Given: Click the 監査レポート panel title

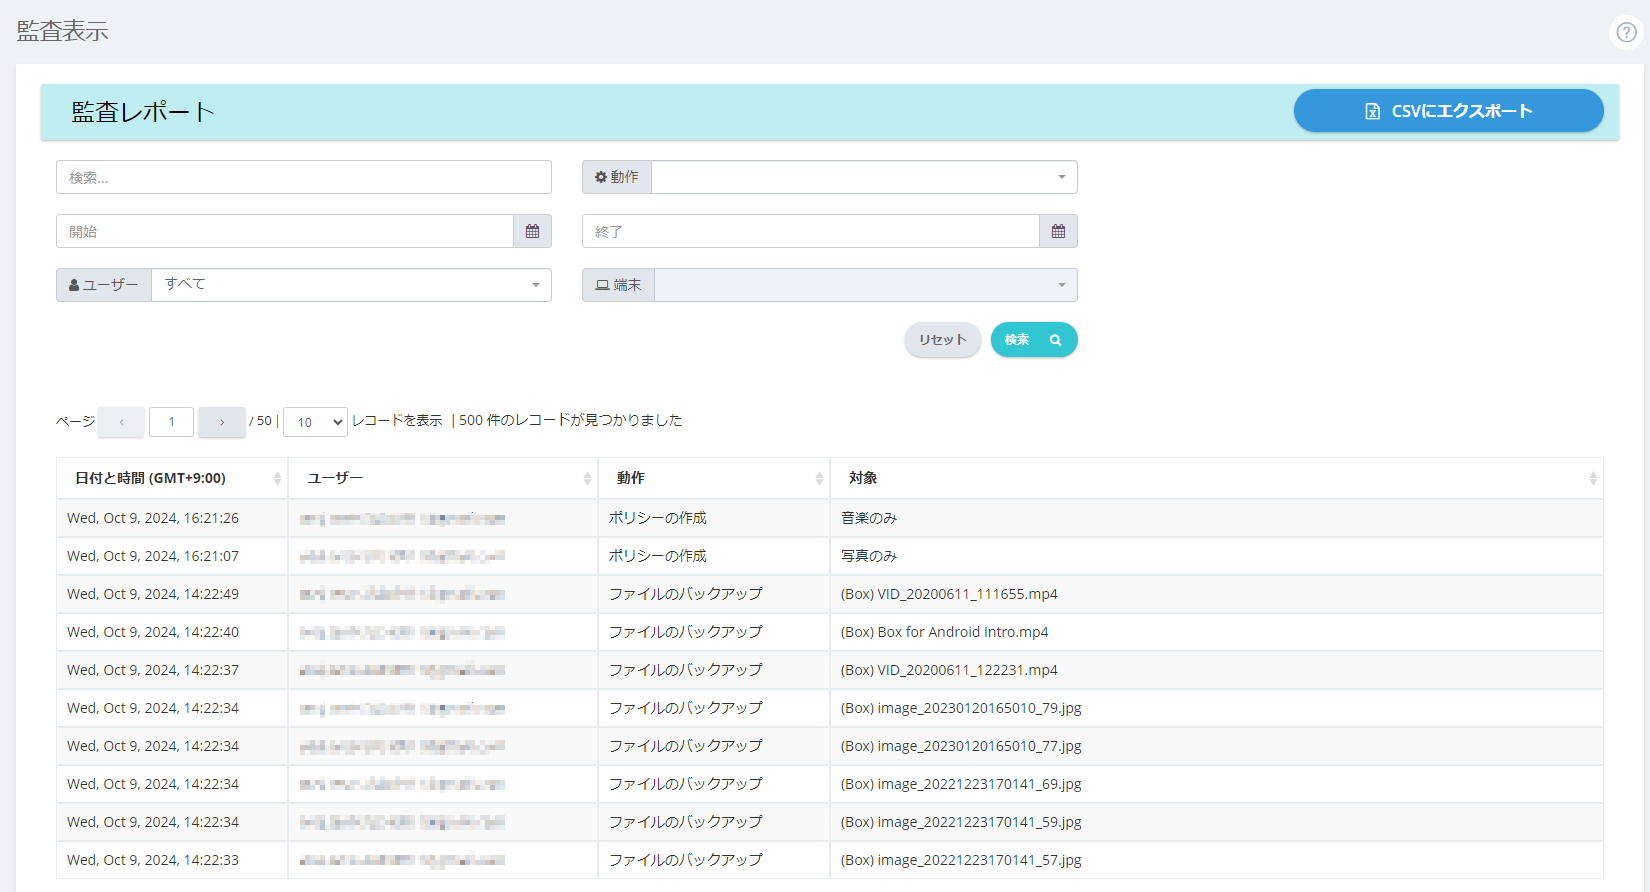Looking at the screenshot, I should 143,112.
